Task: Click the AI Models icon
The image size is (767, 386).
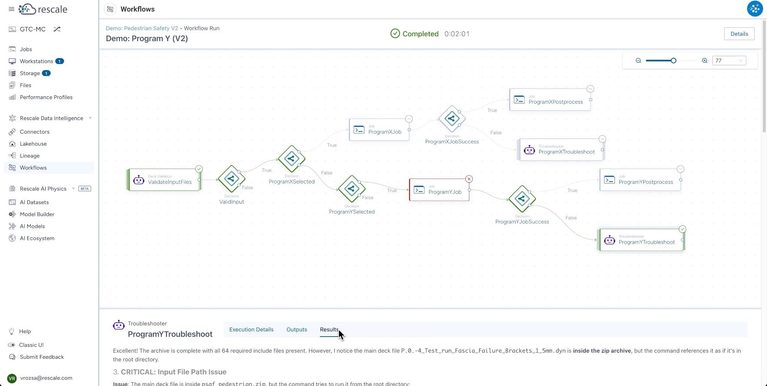Action: pos(12,226)
